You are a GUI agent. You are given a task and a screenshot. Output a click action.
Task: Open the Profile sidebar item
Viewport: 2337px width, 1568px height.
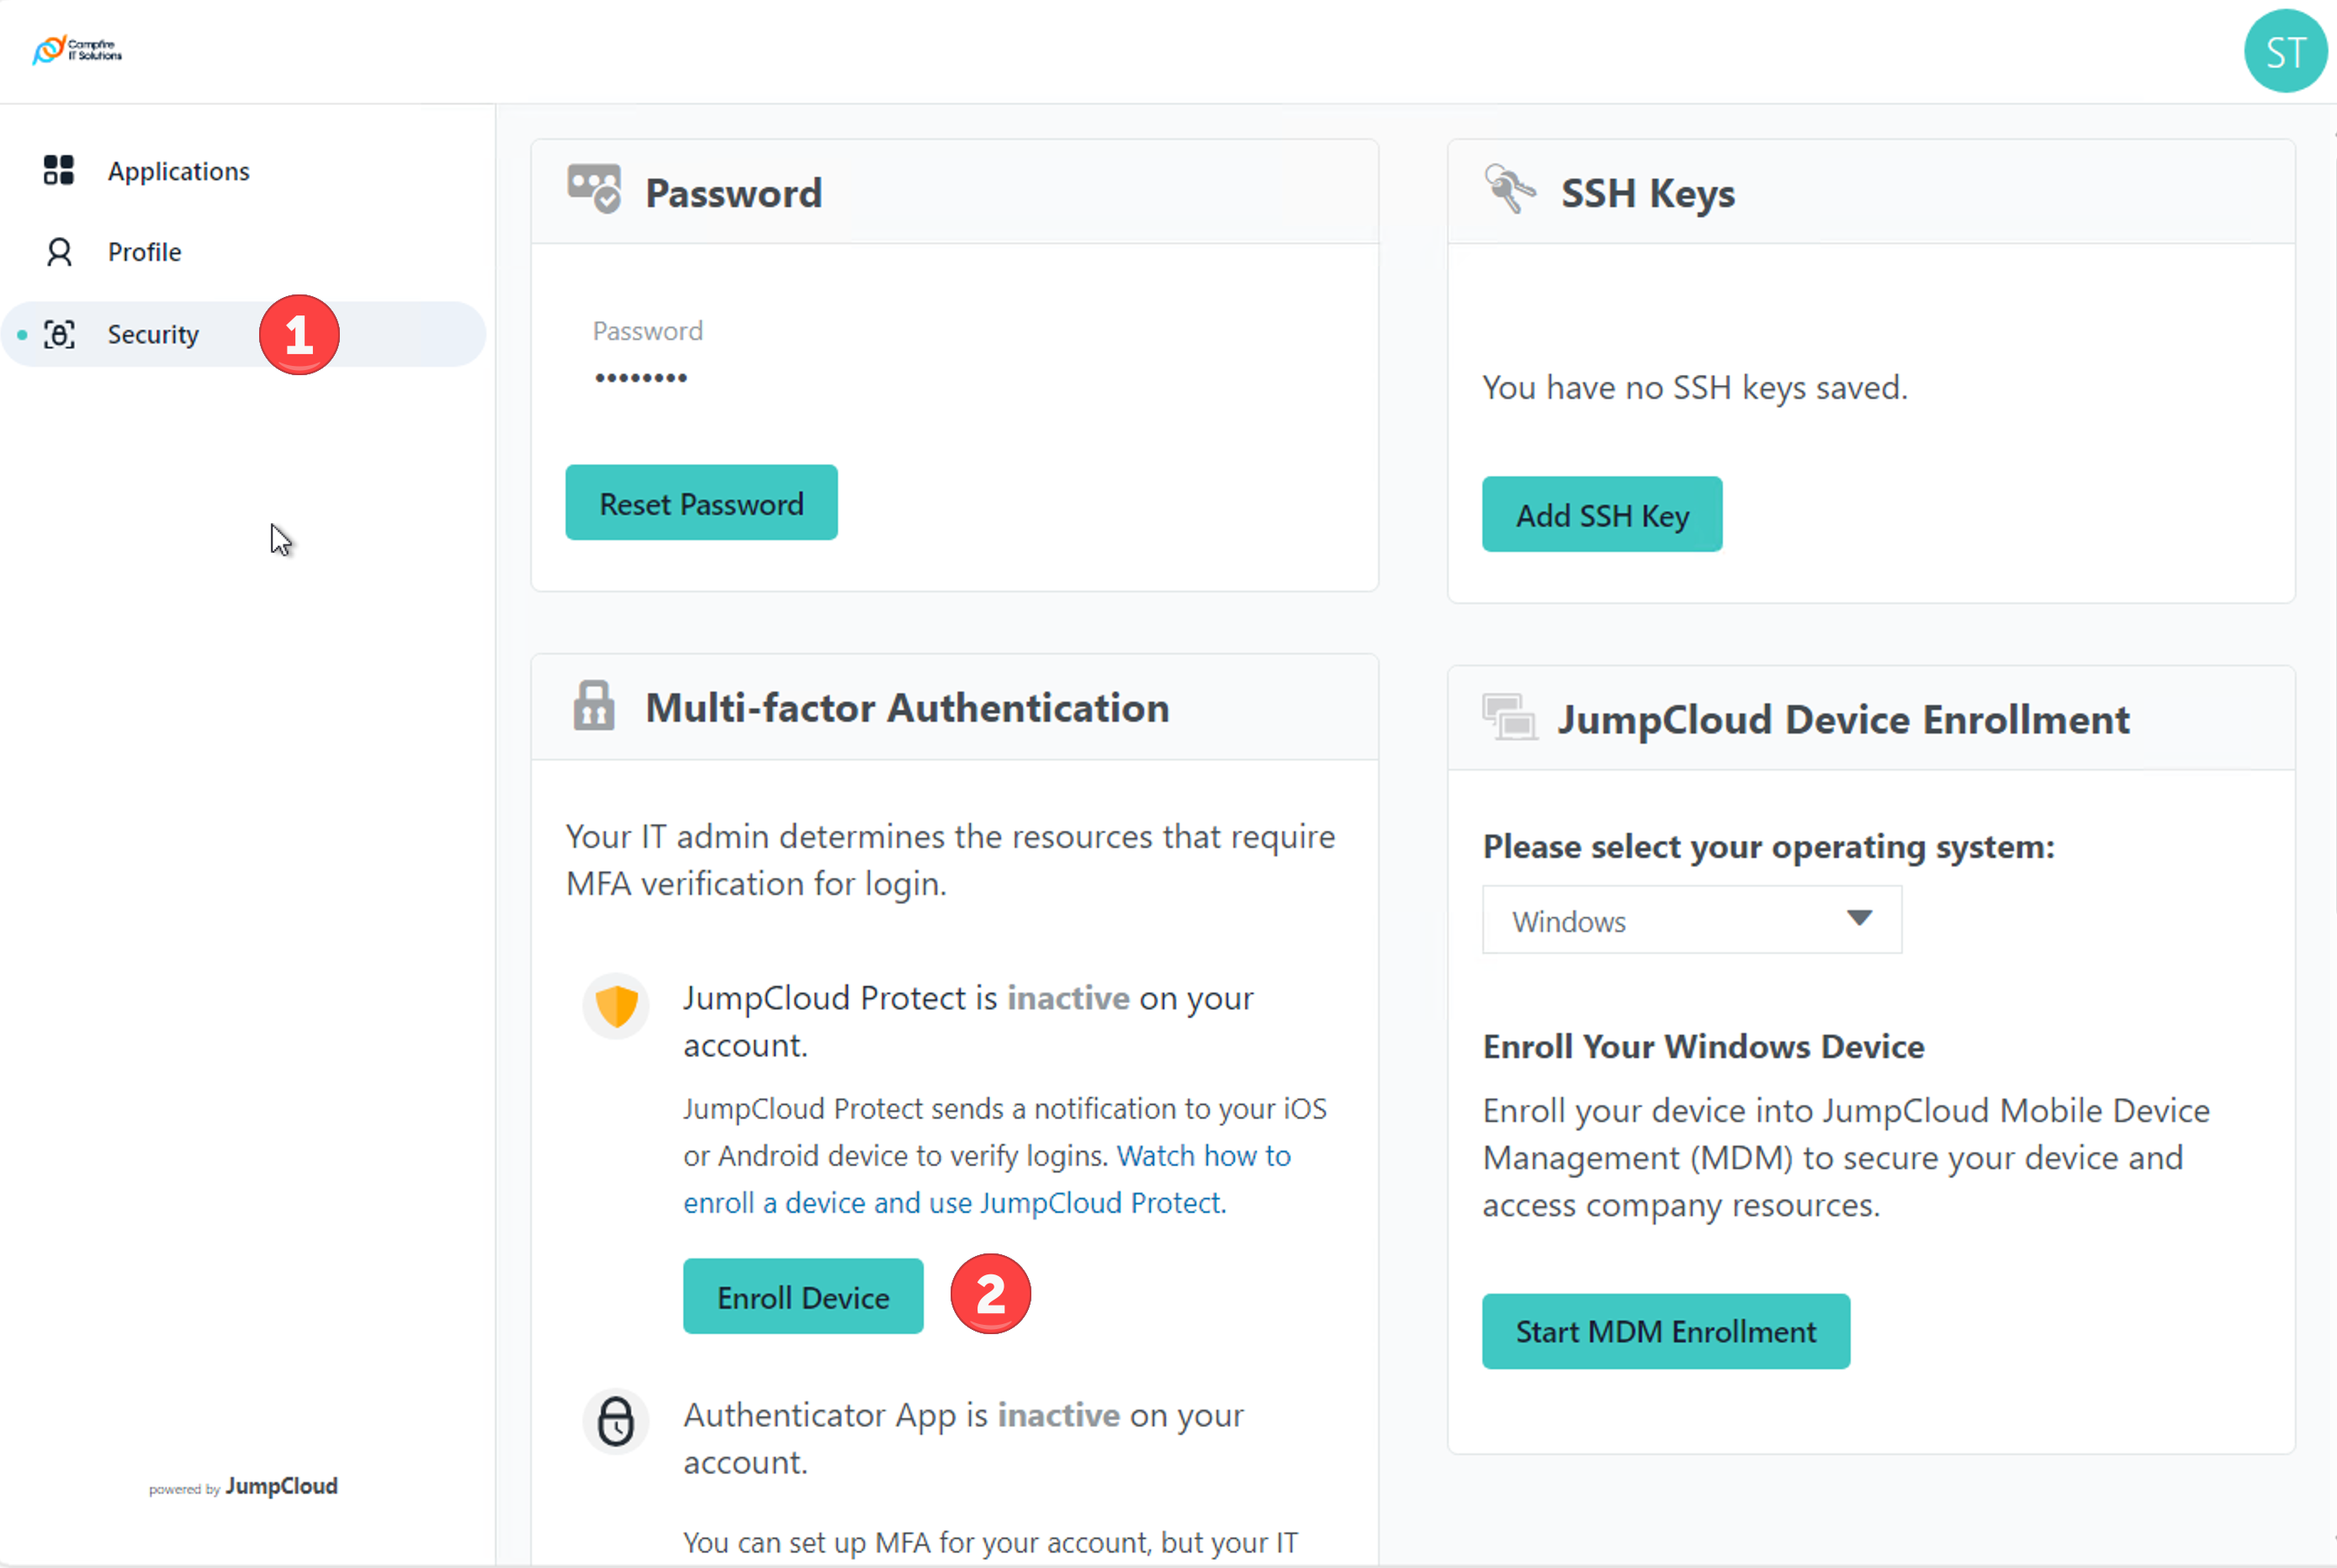[144, 252]
